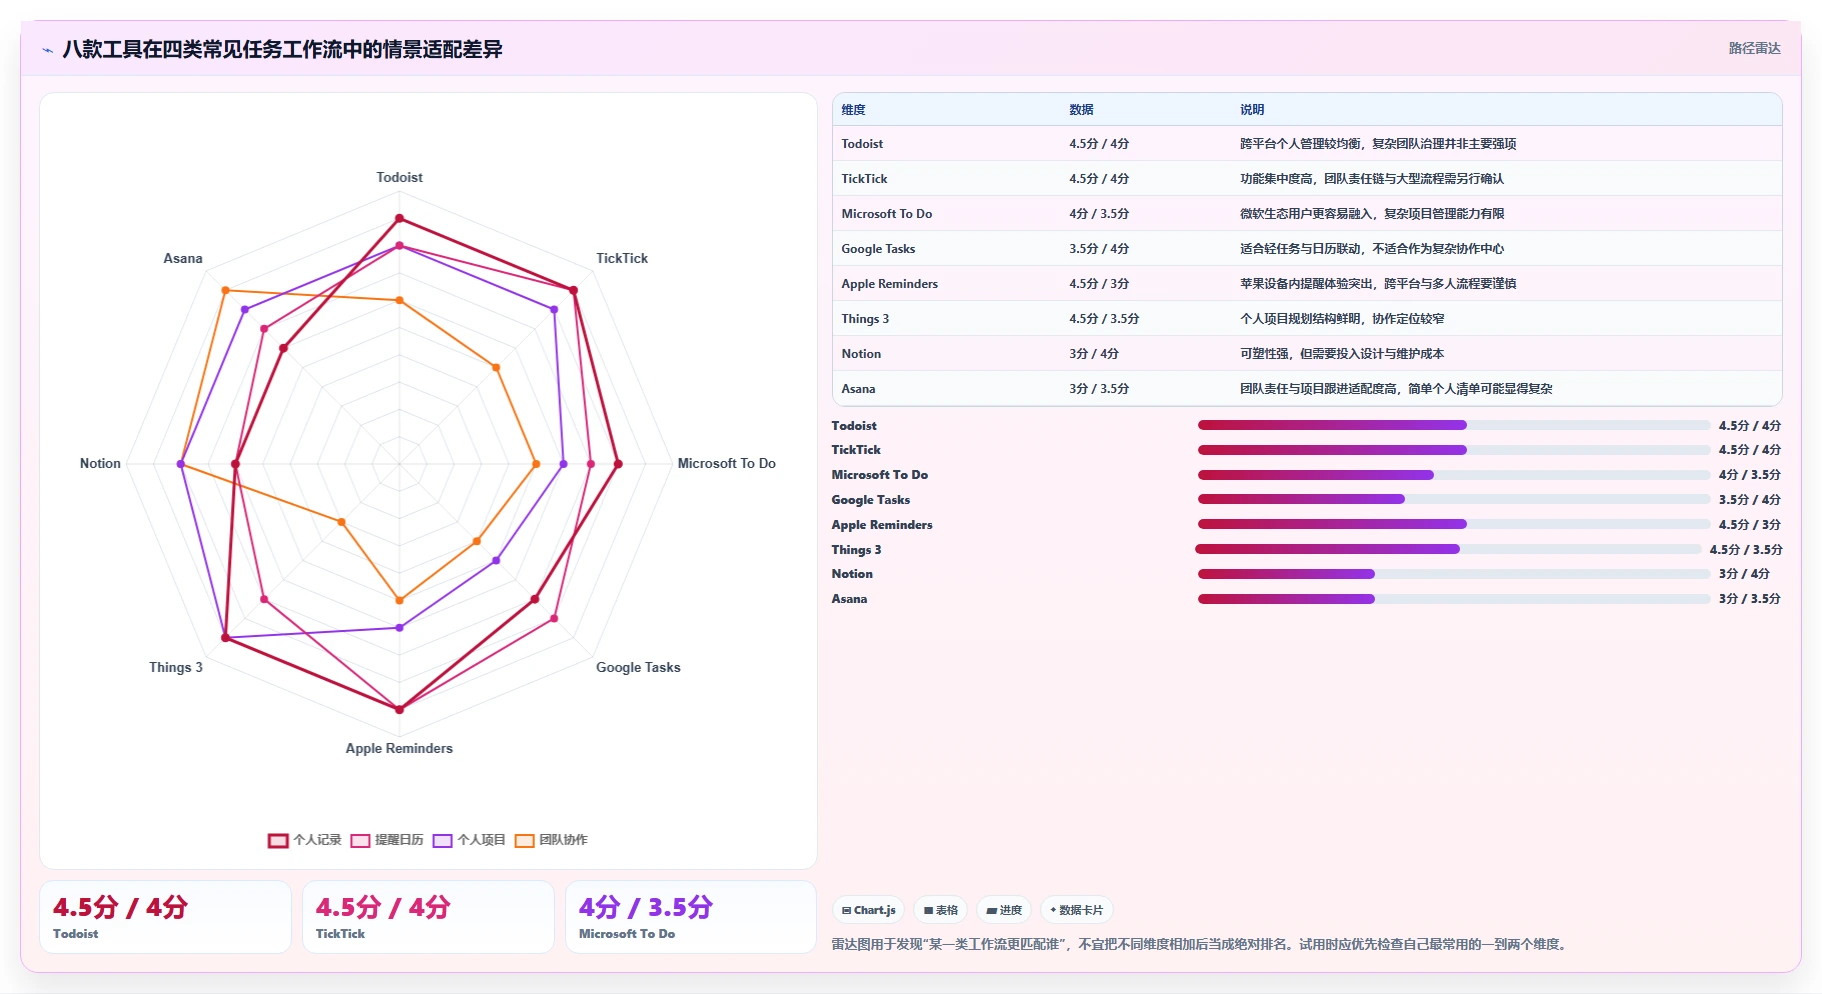Click the description 适合轻任务与日历联动，不适合作为复杂协作中心

pyautogui.click(x=1372, y=249)
